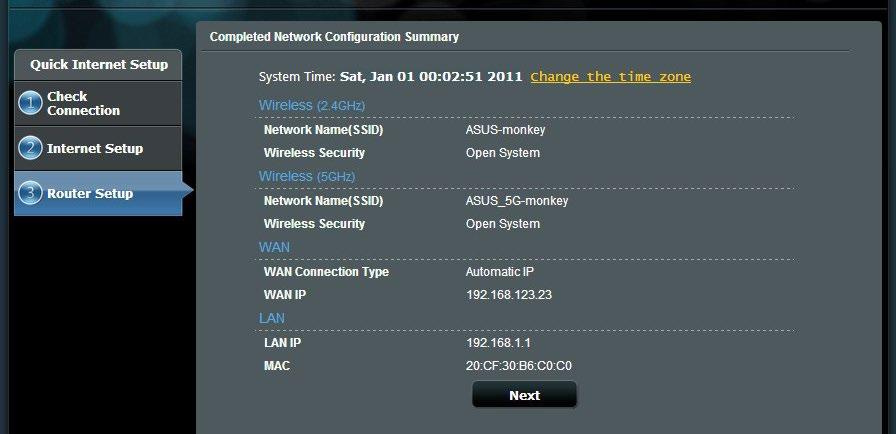Click the ASUS-monkey SSID value
896x434 pixels.
pos(505,130)
